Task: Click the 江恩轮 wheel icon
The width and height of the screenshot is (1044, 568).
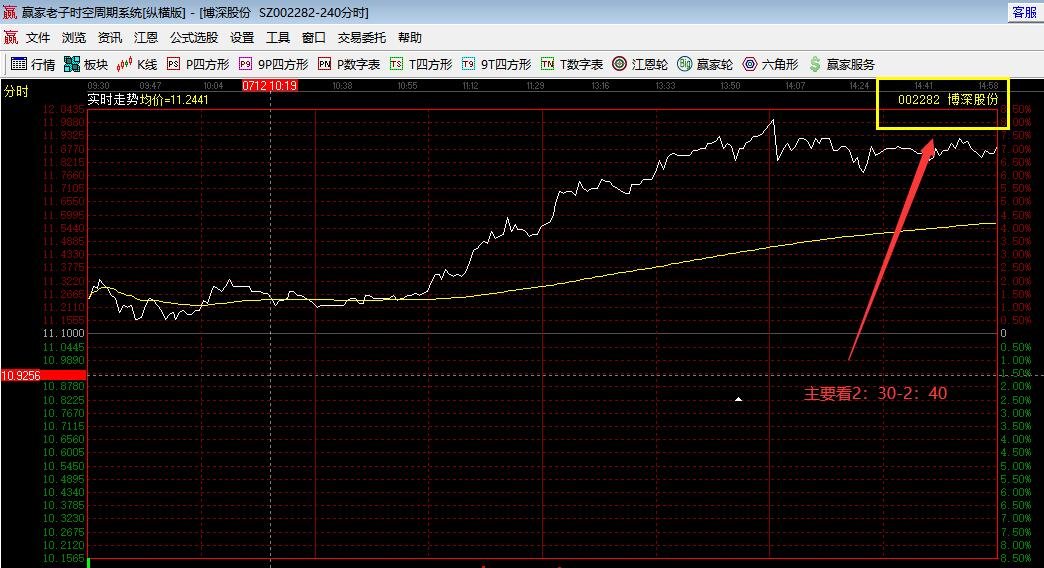Action: (x=619, y=64)
